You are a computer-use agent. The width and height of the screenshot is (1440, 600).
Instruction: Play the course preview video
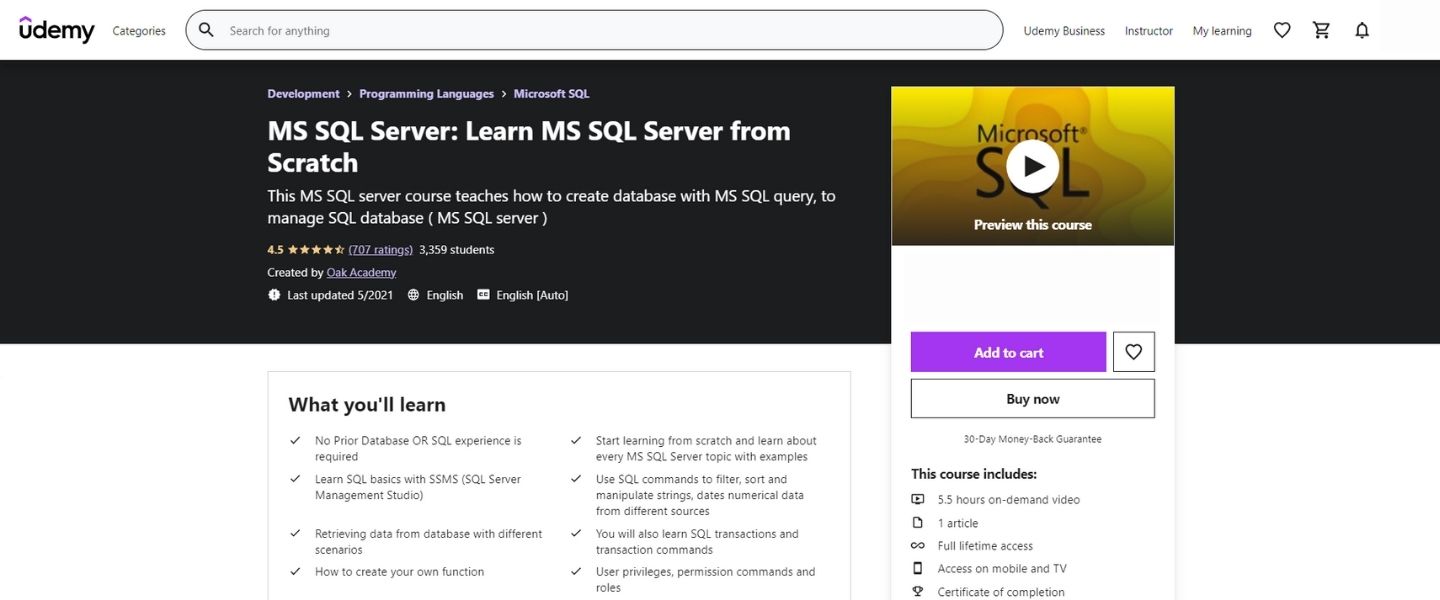click(x=1033, y=166)
